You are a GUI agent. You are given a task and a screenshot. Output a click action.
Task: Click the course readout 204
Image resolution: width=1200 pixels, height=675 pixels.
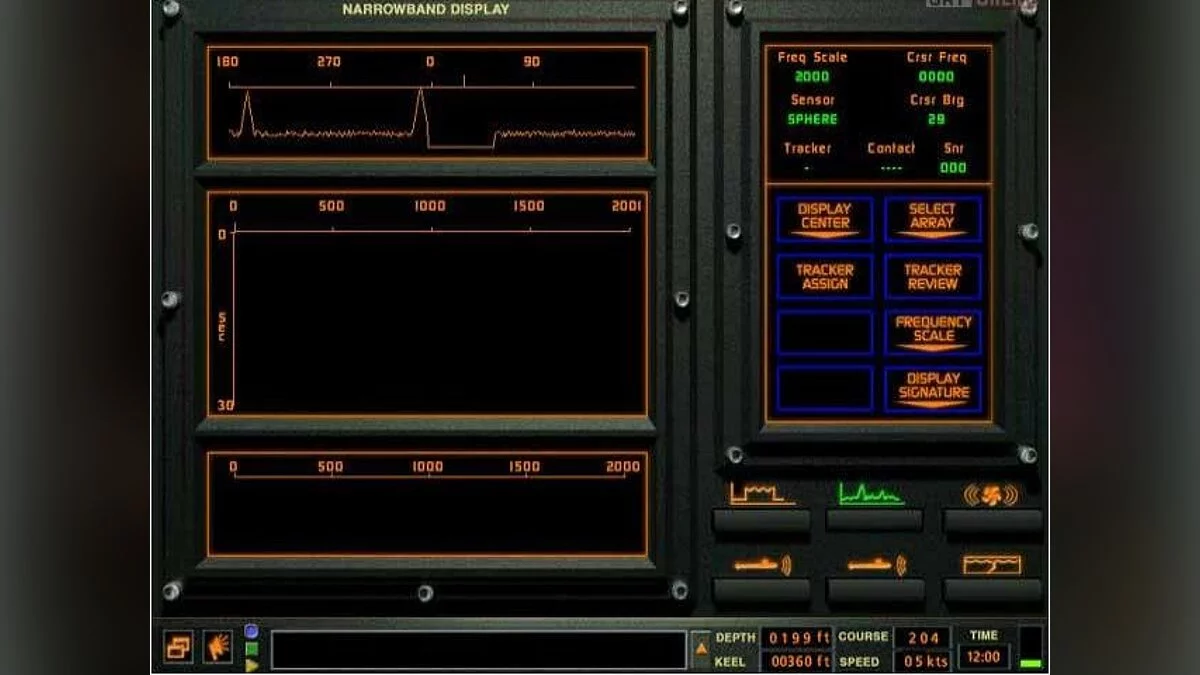pyautogui.click(x=922, y=638)
